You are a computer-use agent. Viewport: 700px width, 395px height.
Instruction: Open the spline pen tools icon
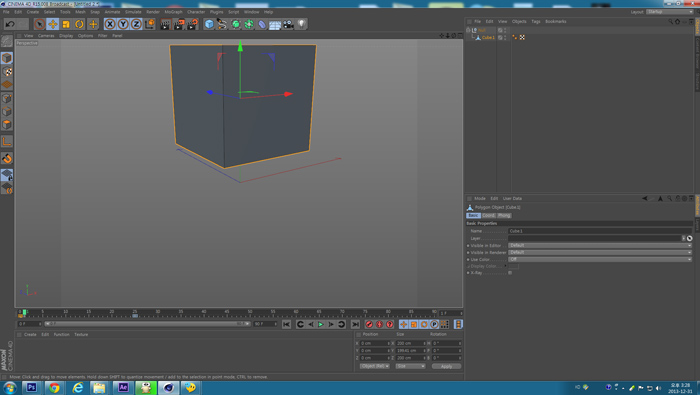222,24
